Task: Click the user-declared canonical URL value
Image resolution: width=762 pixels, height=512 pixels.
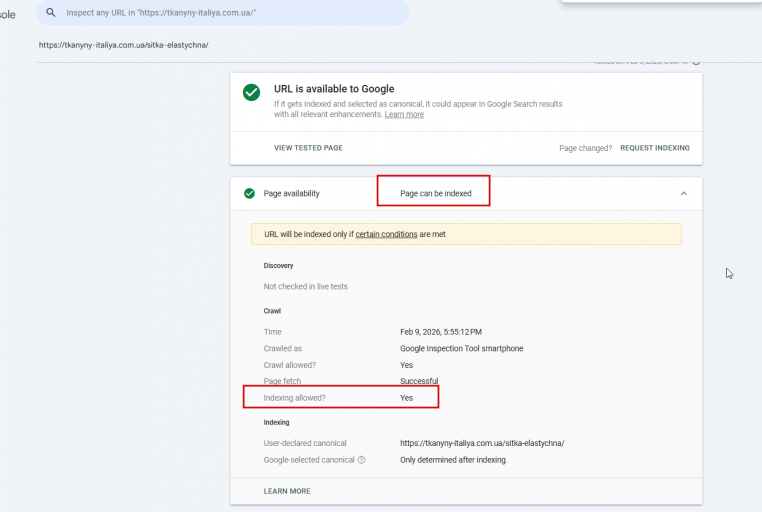Action: [x=482, y=443]
